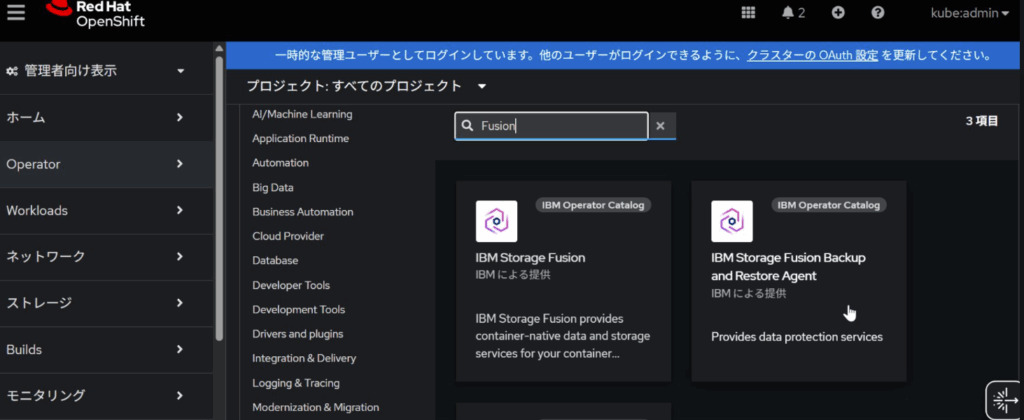Expand the Builds navigation section
Viewport: 1024px width, 420px height.
[x=106, y=349]
